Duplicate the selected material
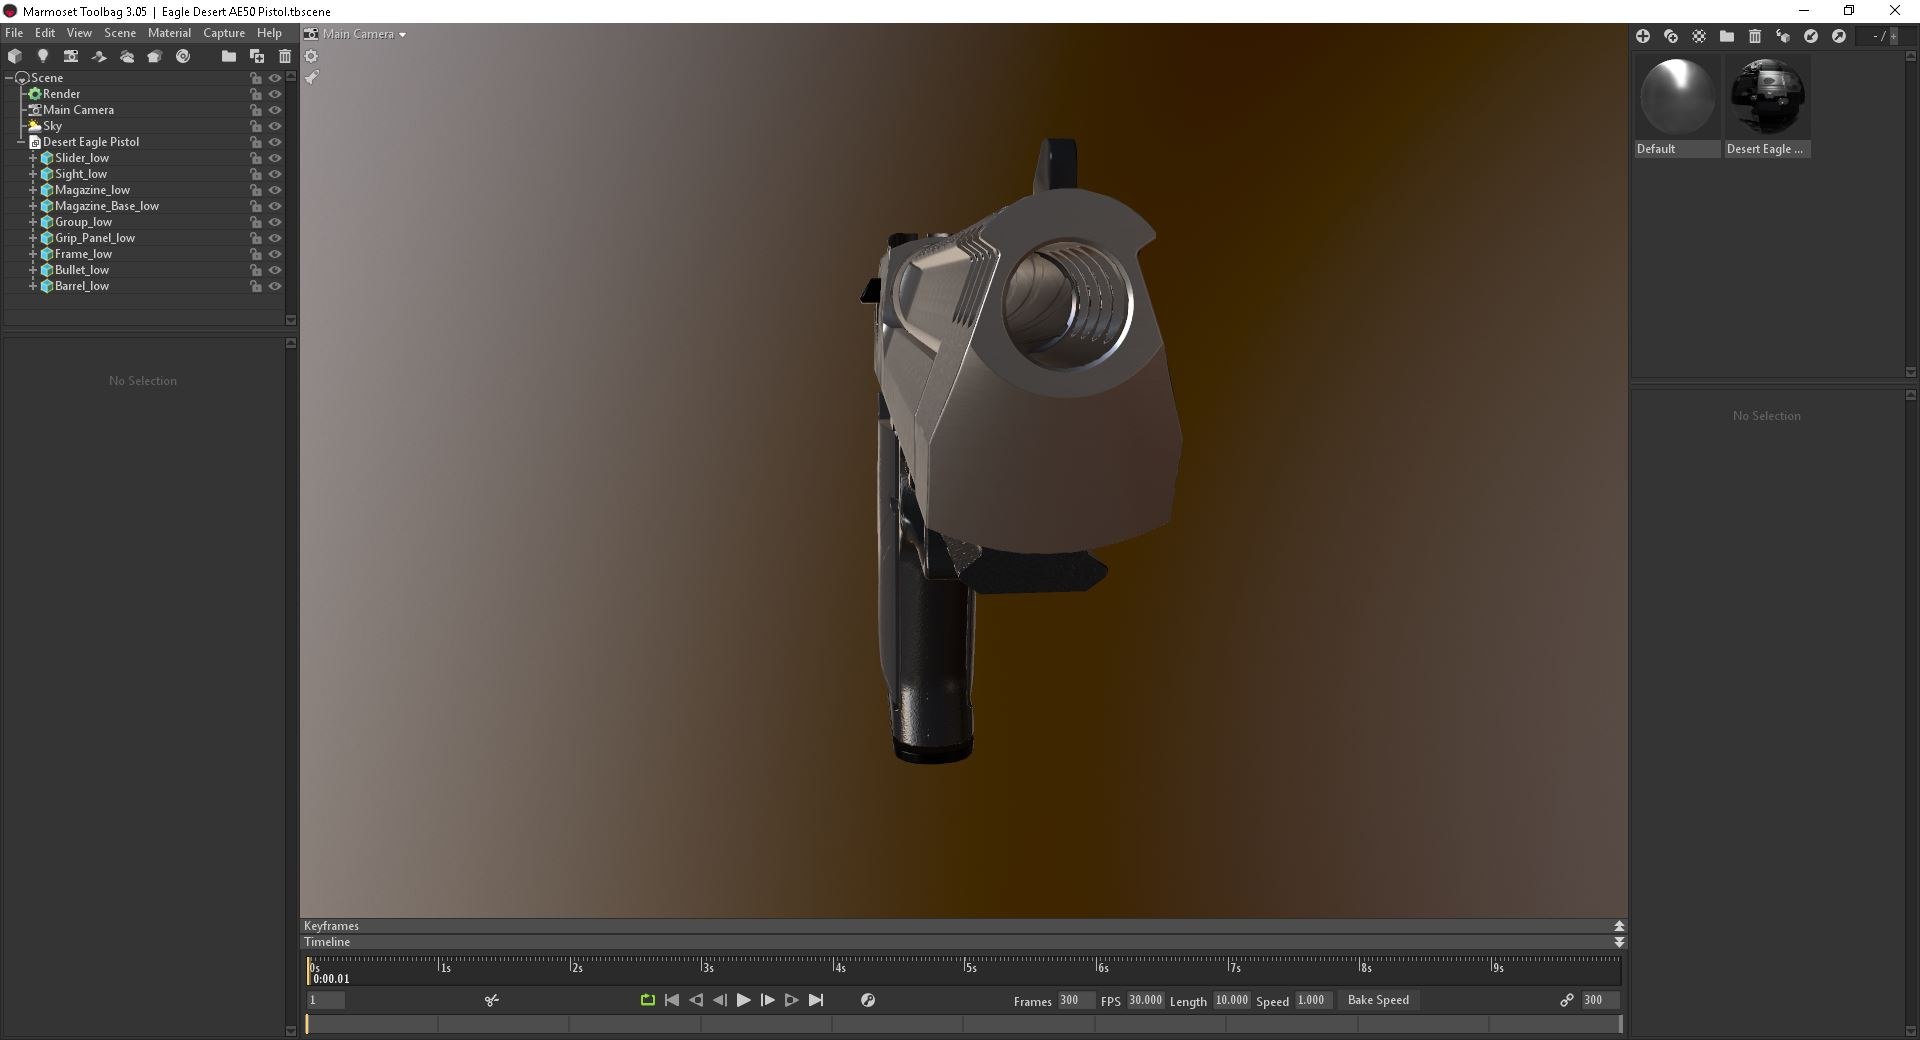Screen dimensions: 1920x1040 pyautogui.click(x=1671, y=36)
